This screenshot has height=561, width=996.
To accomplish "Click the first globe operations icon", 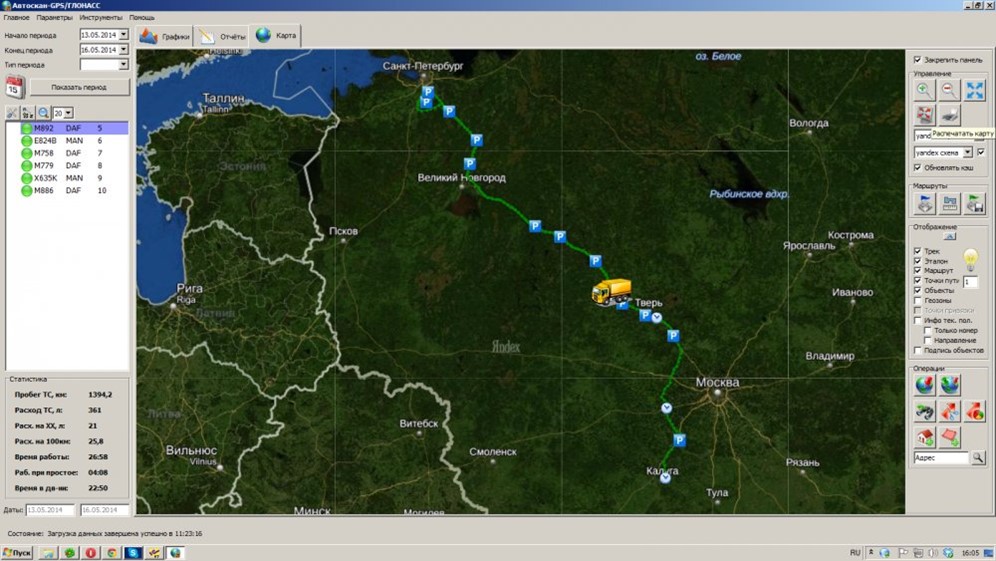I will coord(925,384).
